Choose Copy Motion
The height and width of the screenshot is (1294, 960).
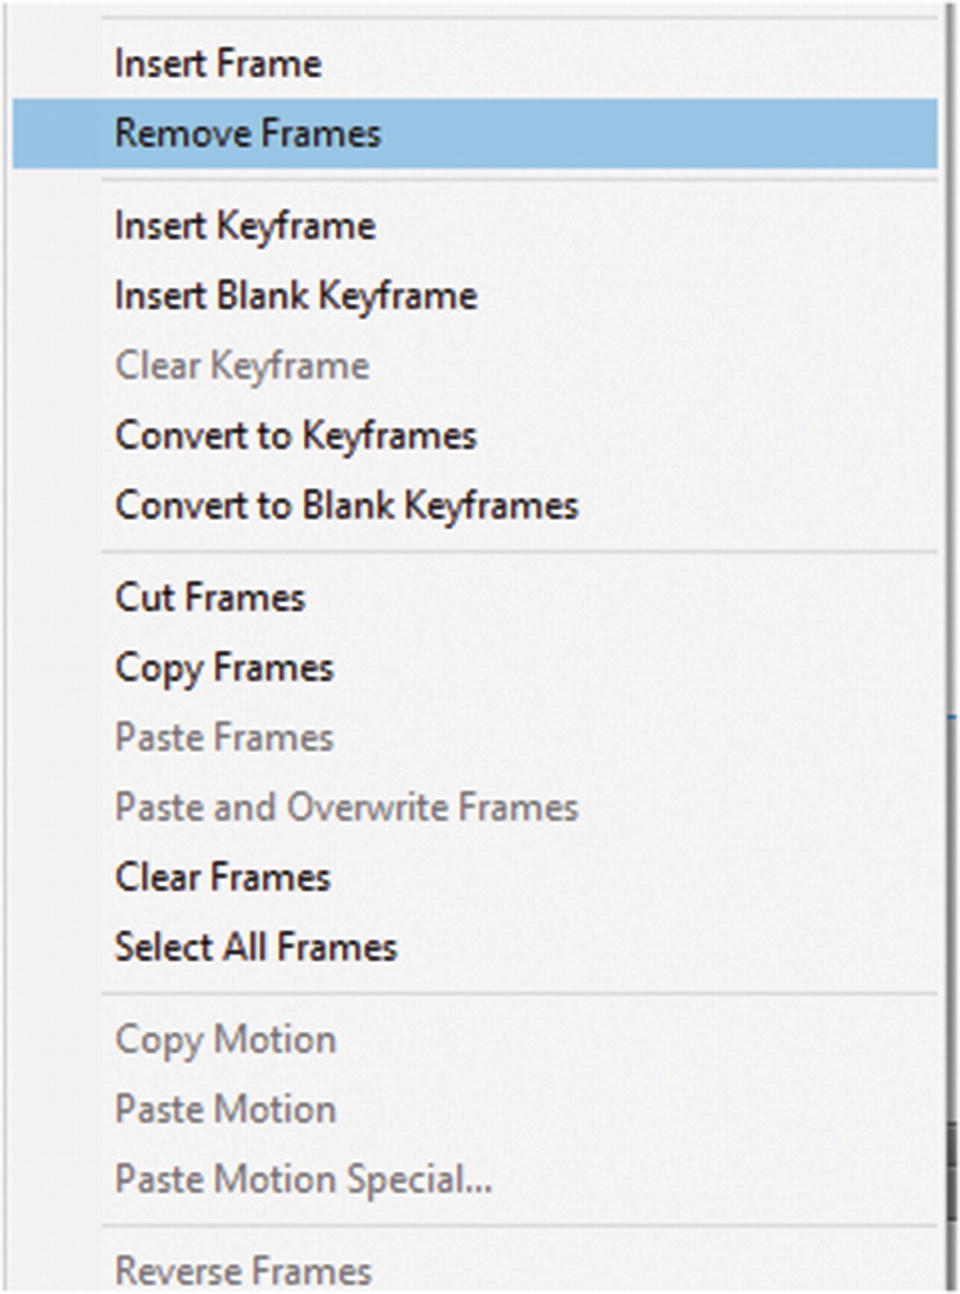coord(226,1039)
